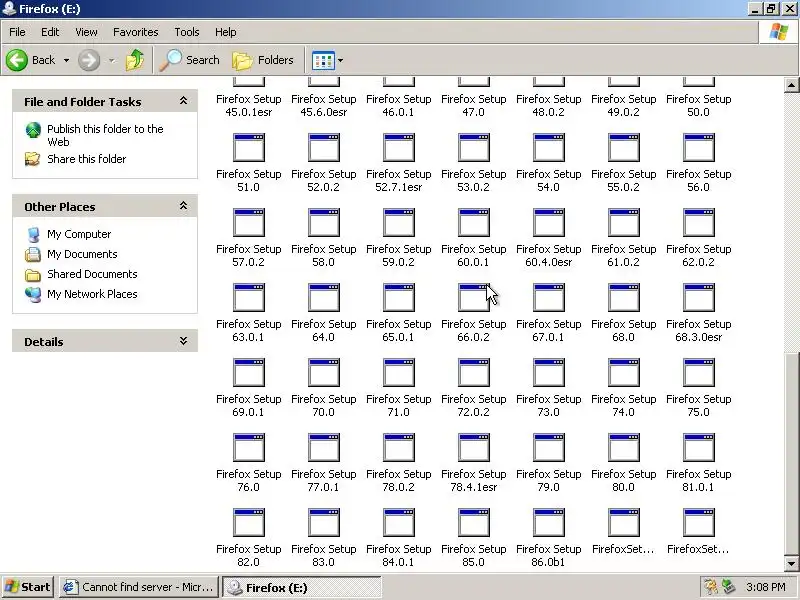
Task: Go to My Documents
Action: (x=82, y=254)
